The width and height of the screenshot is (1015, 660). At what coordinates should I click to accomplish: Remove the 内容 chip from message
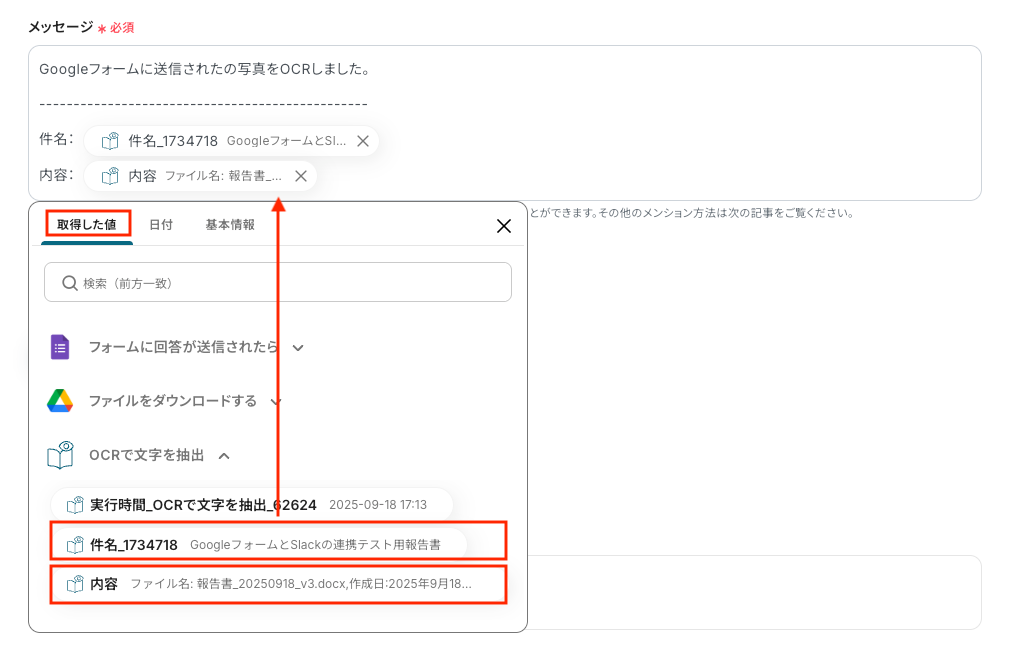coord(301,176)
